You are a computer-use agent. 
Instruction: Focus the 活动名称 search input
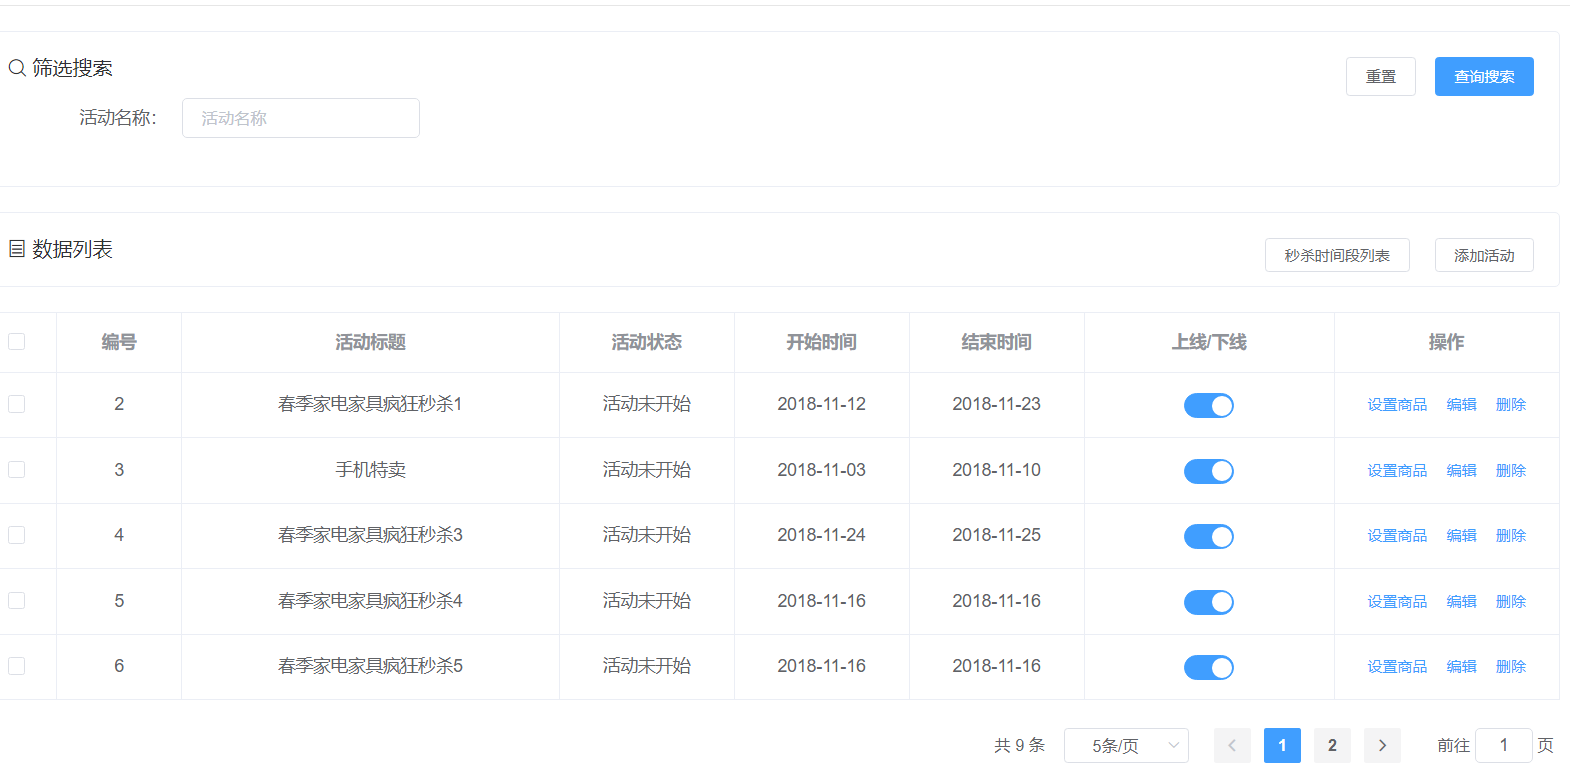click(301, 118)
